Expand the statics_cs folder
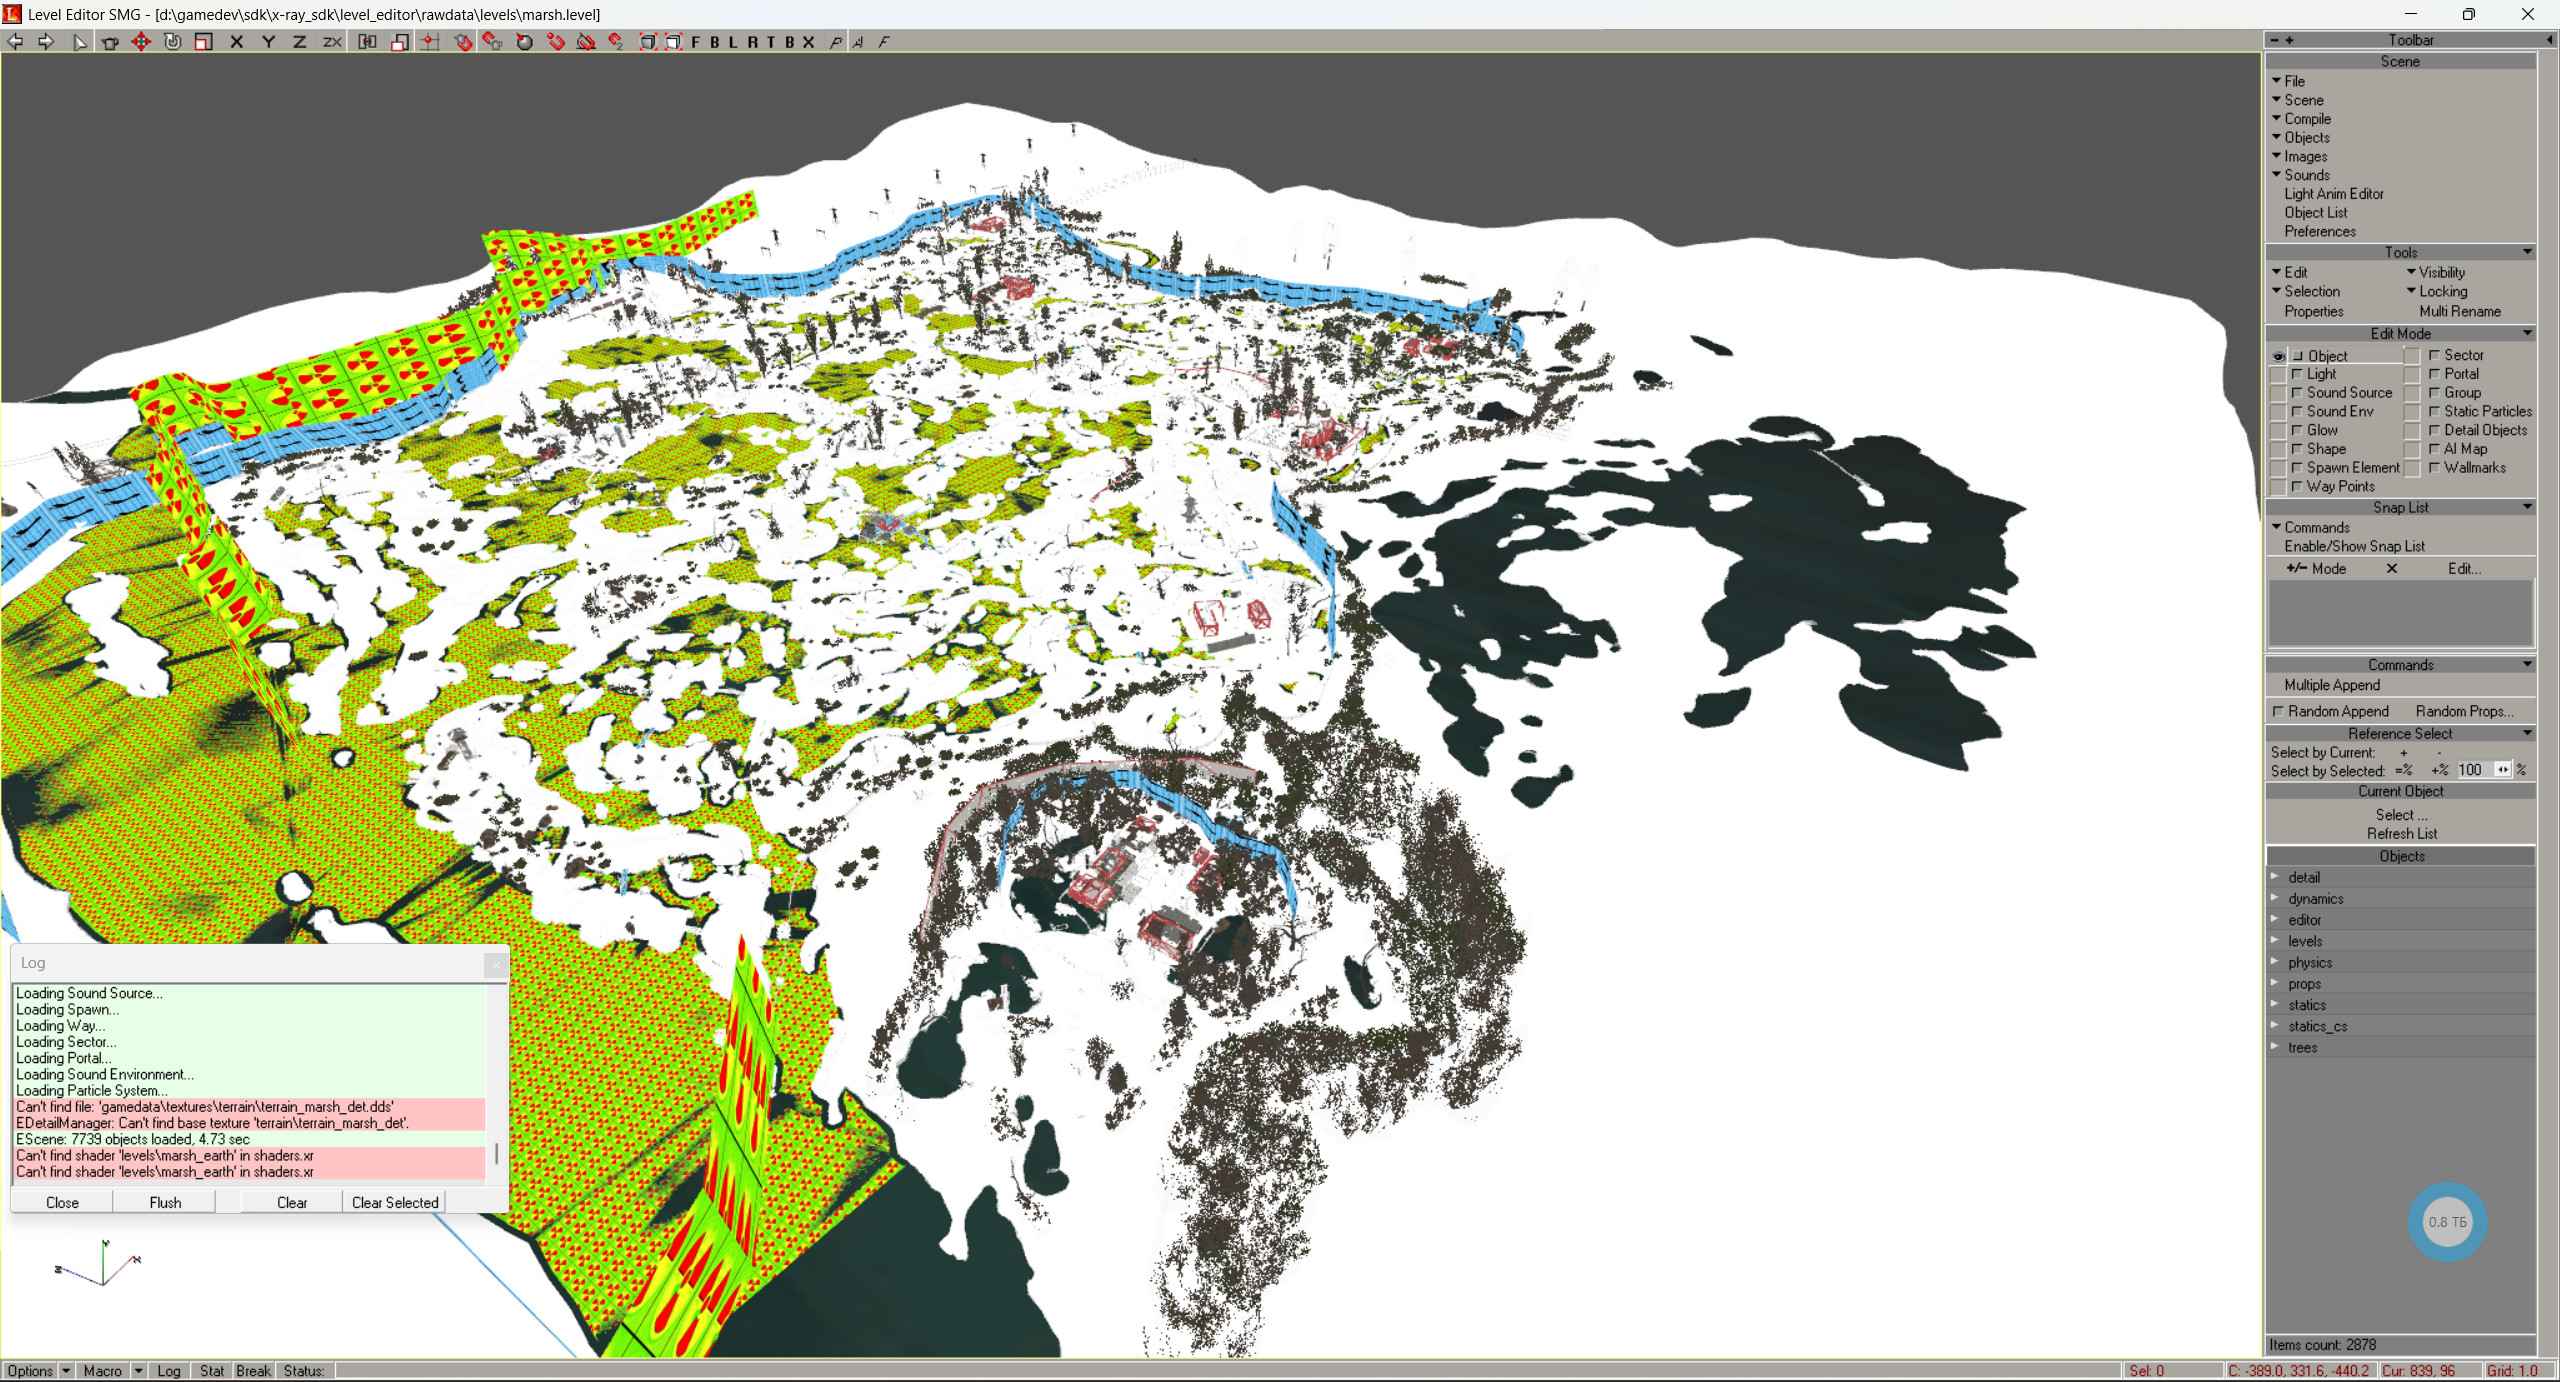The height and width of the screenshot is (1382, 2560). click(x=2276, y=1026)
